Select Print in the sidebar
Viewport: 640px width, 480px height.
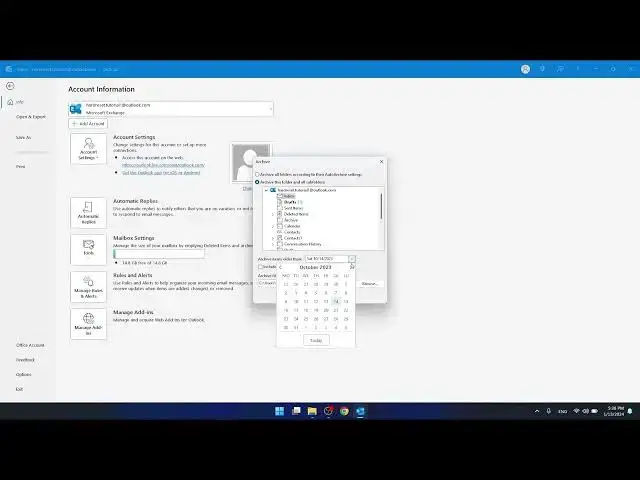(20, 167)
